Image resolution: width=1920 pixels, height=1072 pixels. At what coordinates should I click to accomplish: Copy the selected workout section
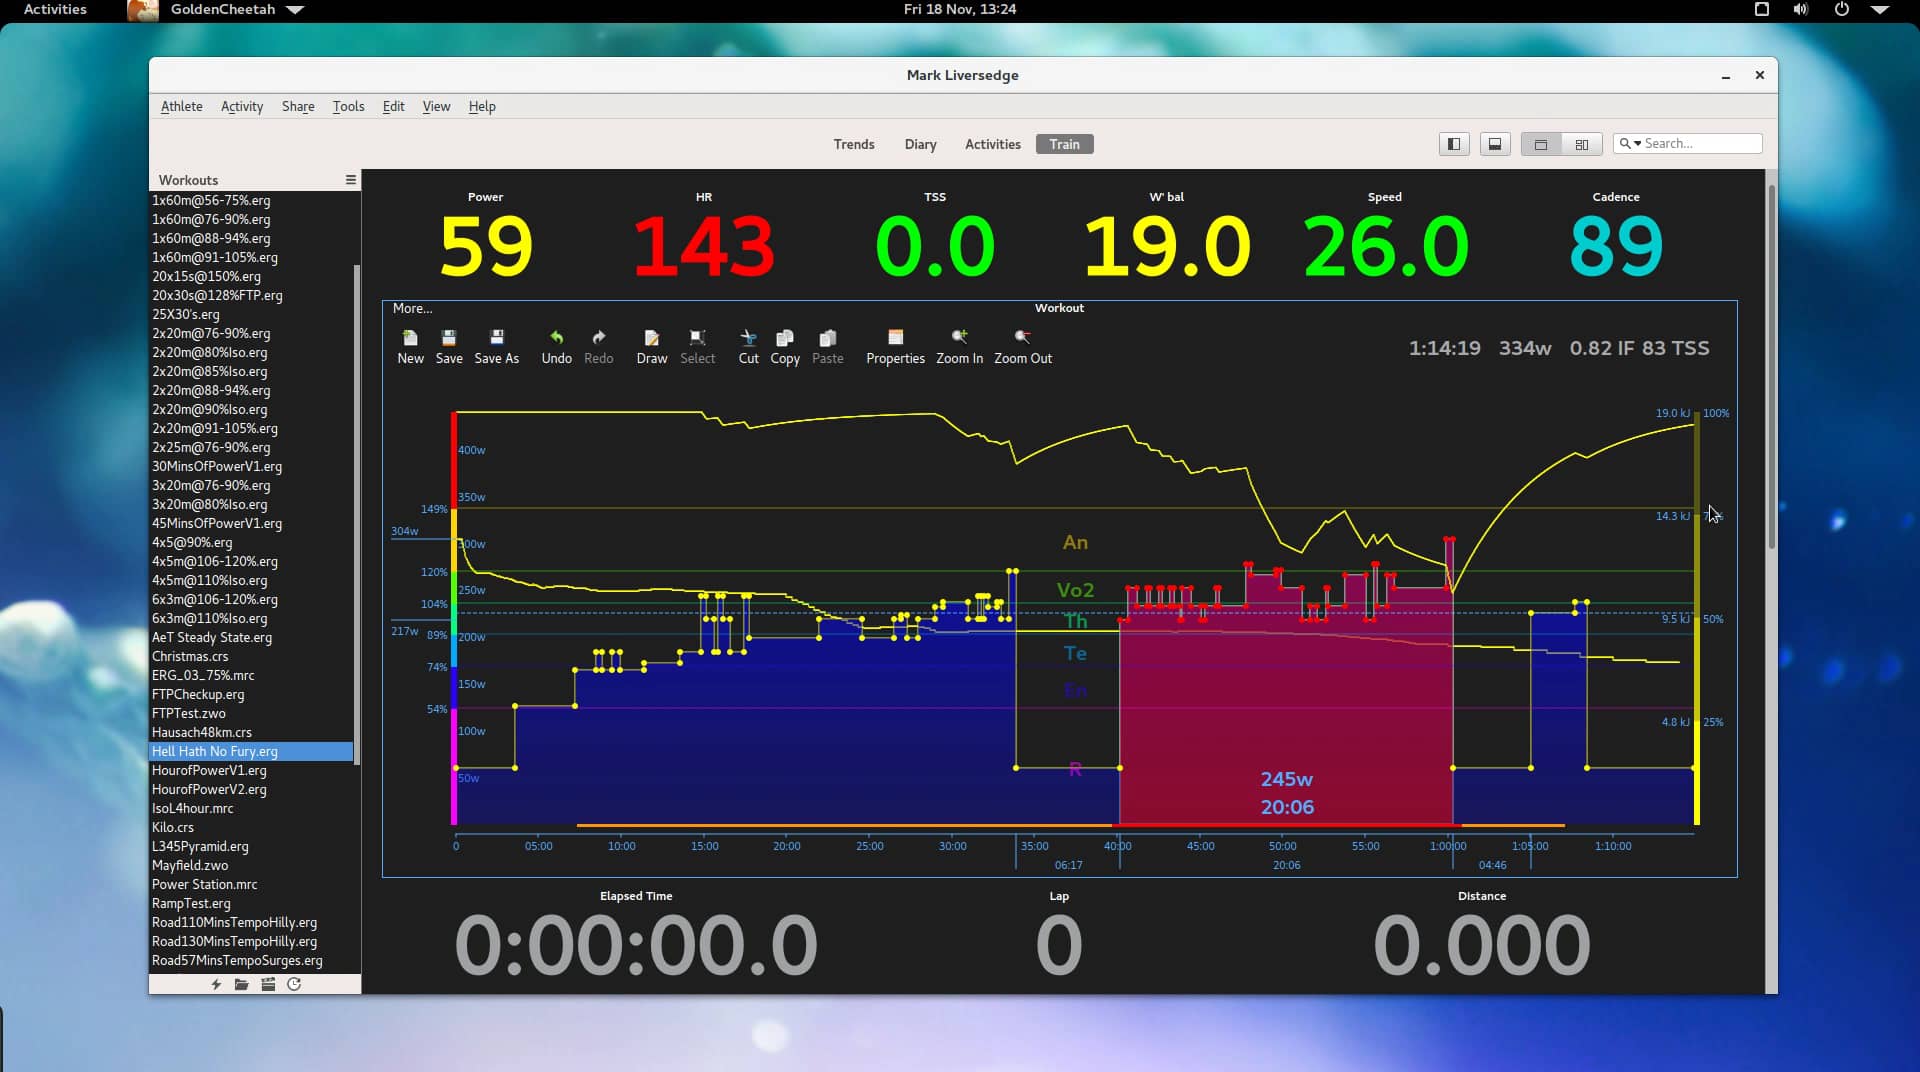point(784,346)
